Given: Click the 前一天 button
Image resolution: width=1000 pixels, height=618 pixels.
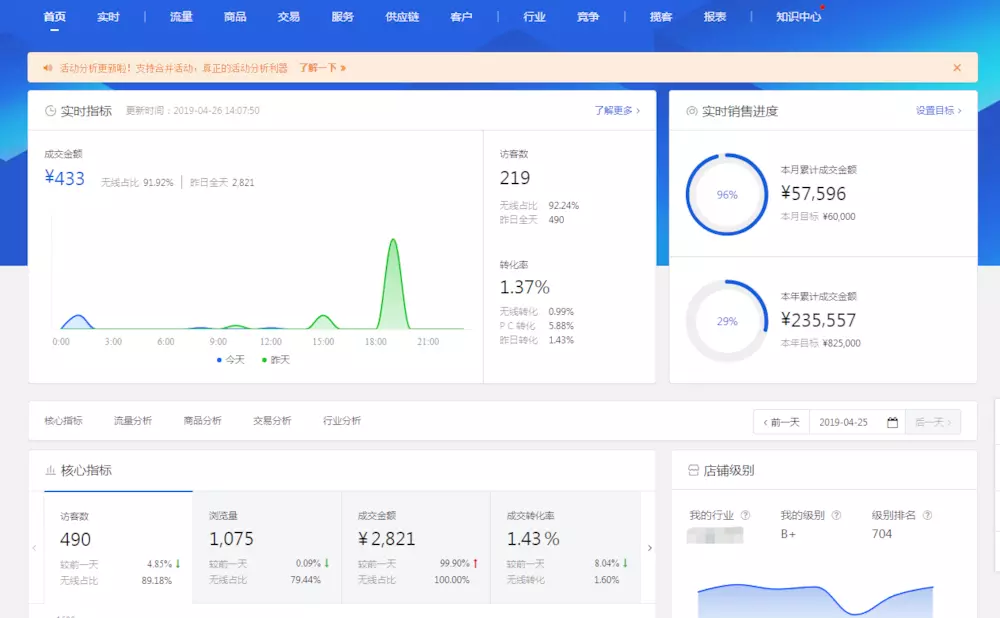Looking at the screenshot, I should point(781,422).
